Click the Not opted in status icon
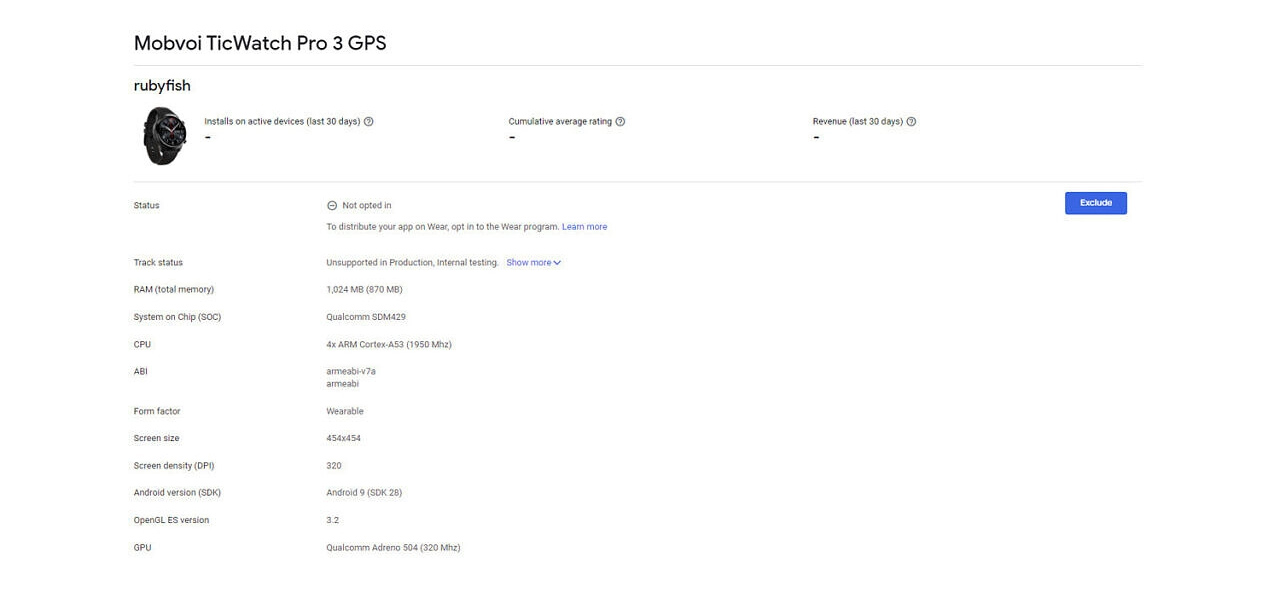This screenshot has height=590, width=1280. [332, 206]
